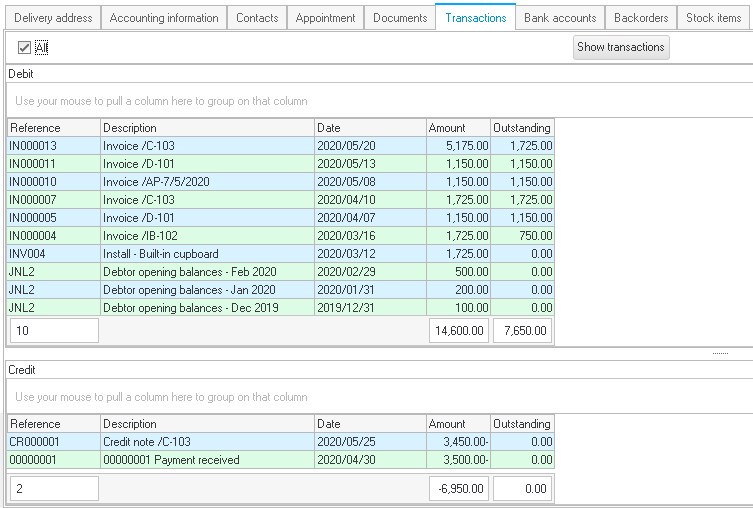The height and width of the screenshot is (508, 753).
Task: Toggle the All checkbox
Action: pyautogui.click(x=25, y=47)
